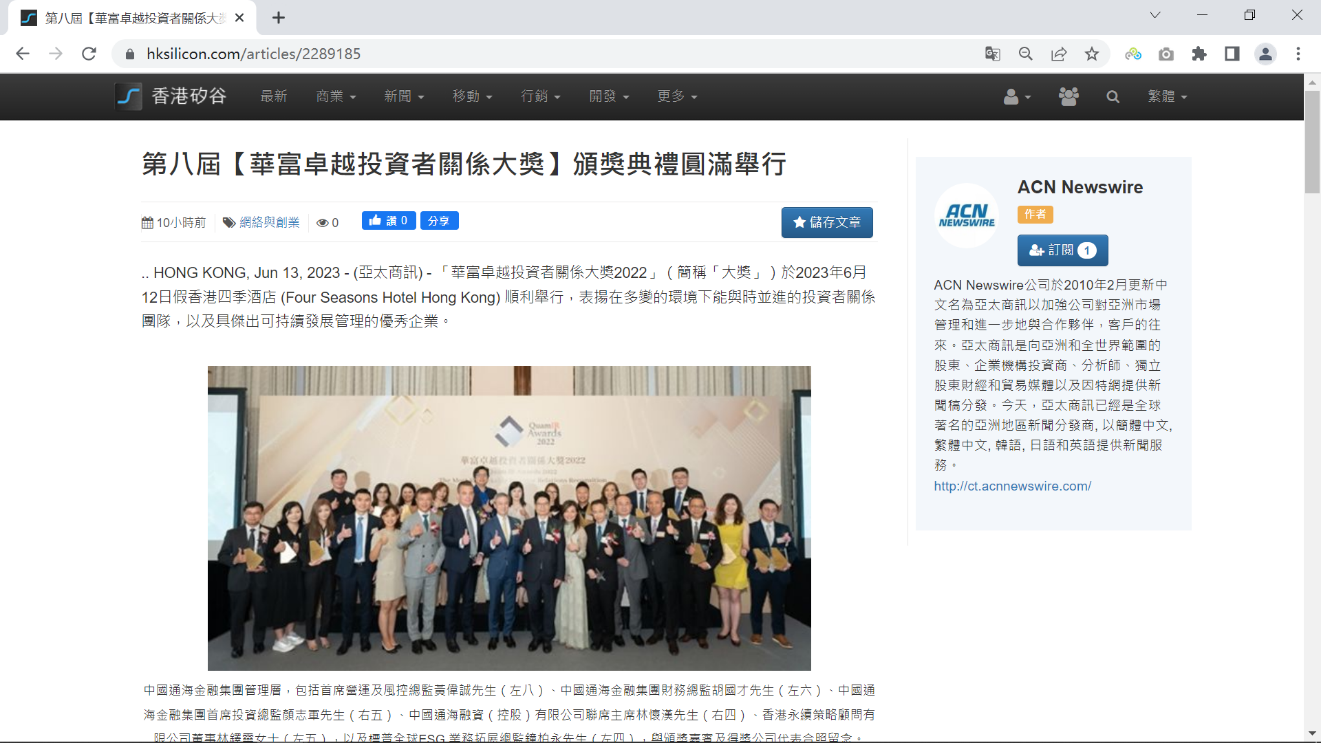Bookmark this page with the star icon
Image resolution: width=1321 pixels, height=743 pixels.
coord(1092,54)
